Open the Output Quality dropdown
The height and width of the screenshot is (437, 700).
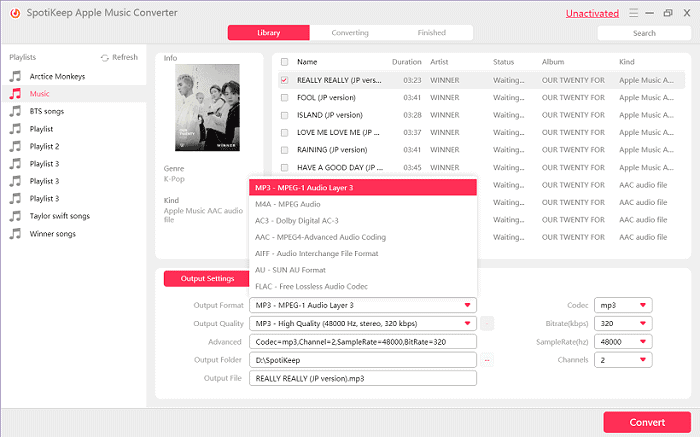362,323
